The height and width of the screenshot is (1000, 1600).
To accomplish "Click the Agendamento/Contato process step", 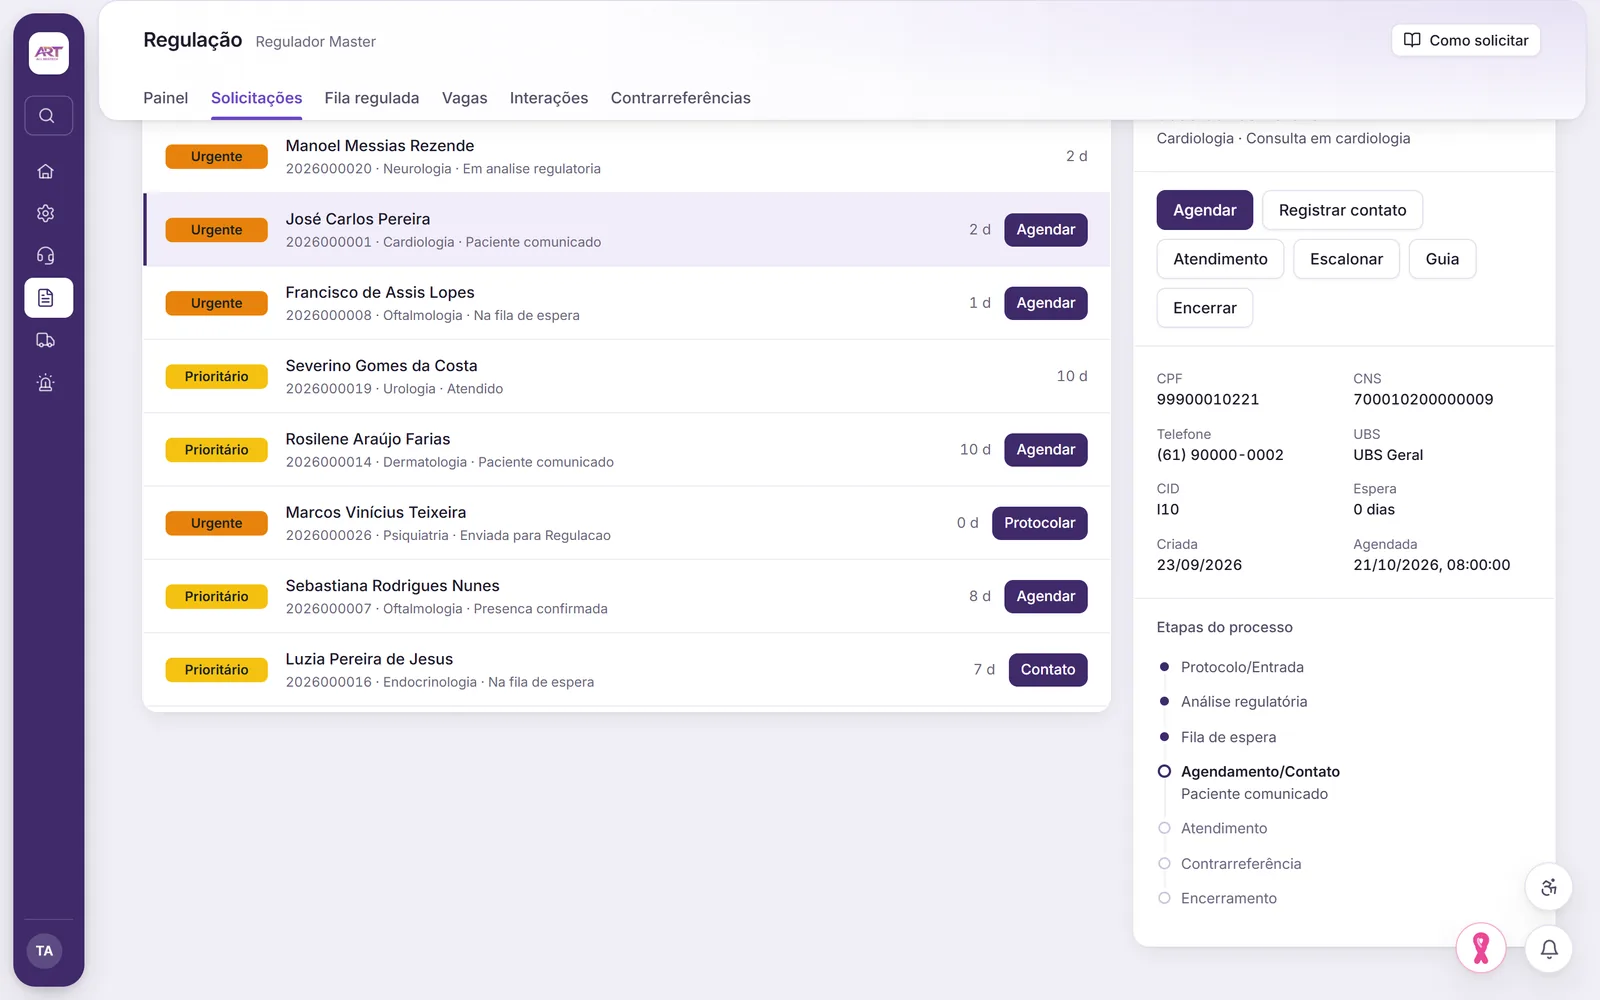I will click(1260, 772).
